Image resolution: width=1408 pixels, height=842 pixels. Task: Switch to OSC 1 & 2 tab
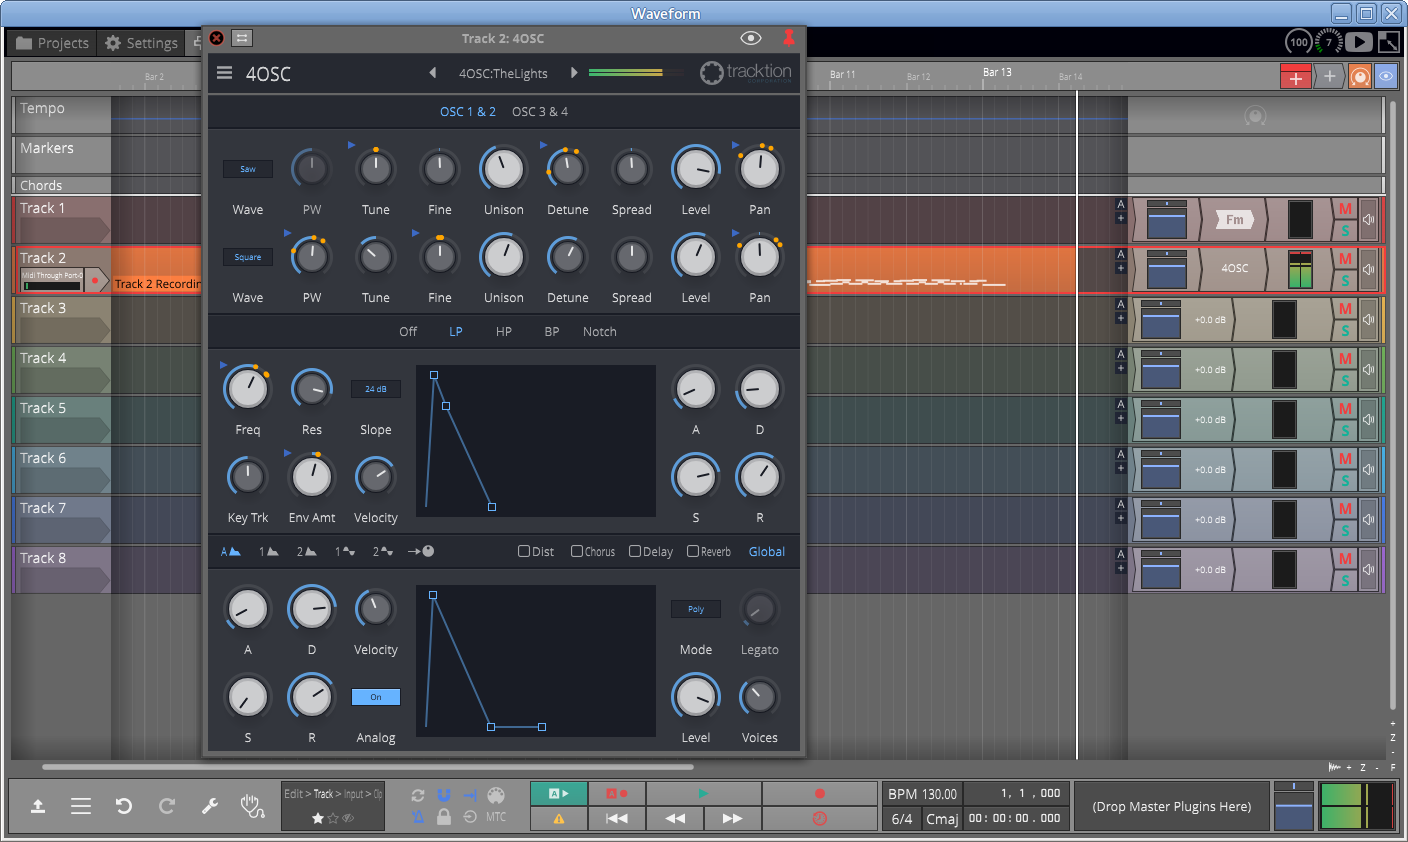[468, 112]
